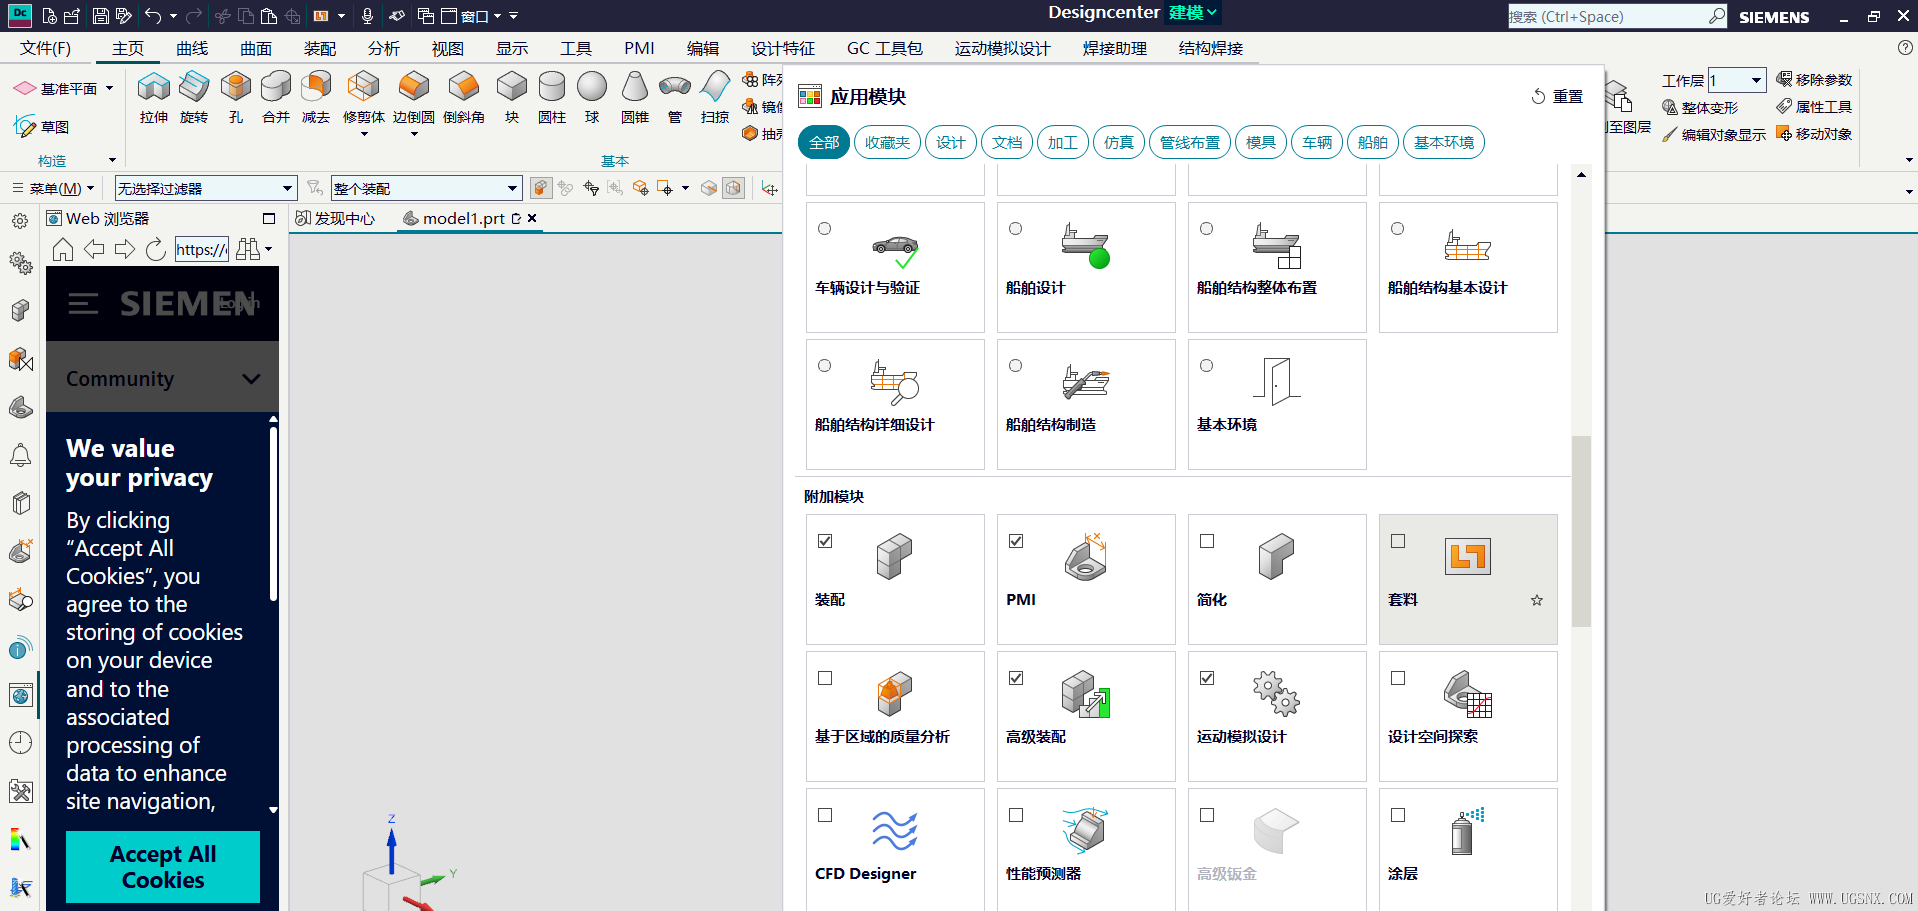Image resolution: width=1918 pixels, height=911 pixels.
Task: Click the 编辑对象显示 edit object display tool
Action: click(1714, 134)
